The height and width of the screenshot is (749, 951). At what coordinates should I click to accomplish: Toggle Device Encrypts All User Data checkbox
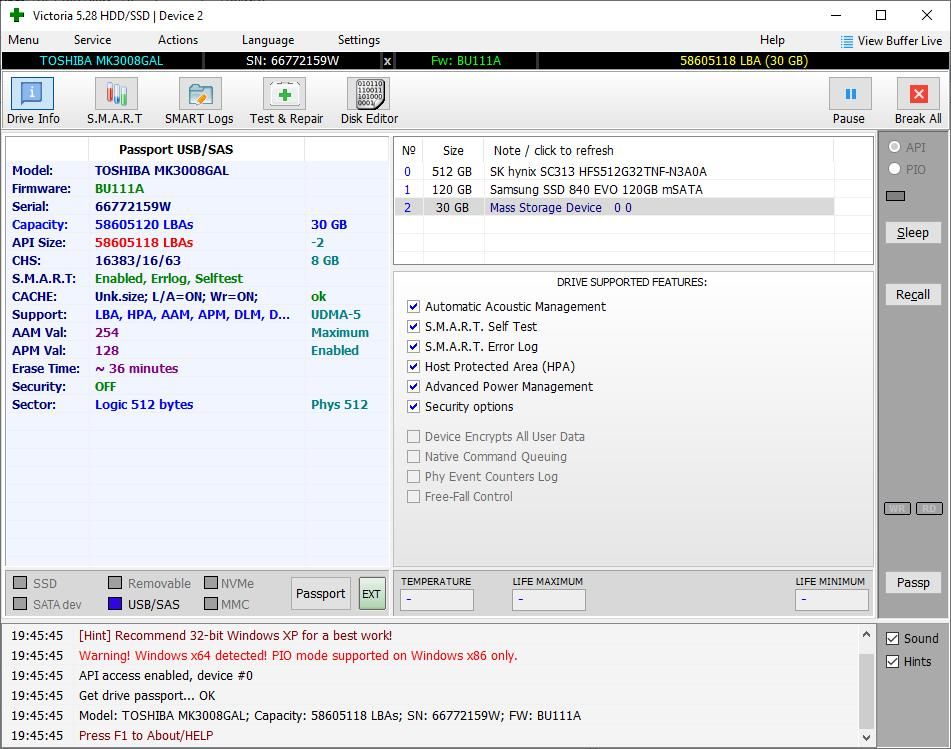click(413, 436)
